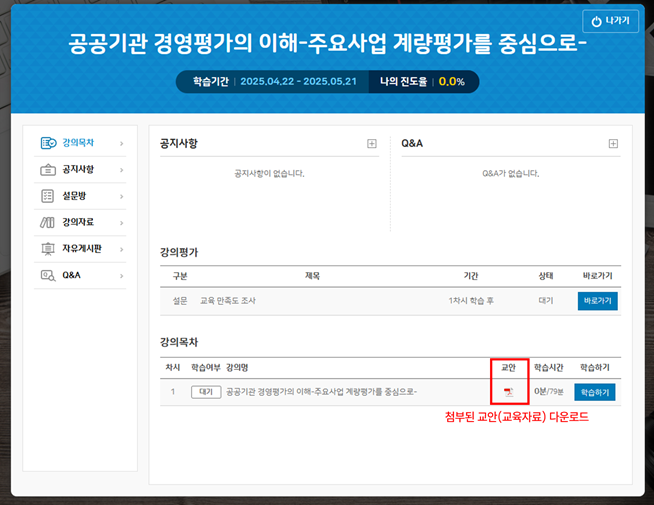The height and width of the screenshot is (505, 654).
Task: Open more 공지사항 with the plus icon
Action: click(x=372, y=144)
